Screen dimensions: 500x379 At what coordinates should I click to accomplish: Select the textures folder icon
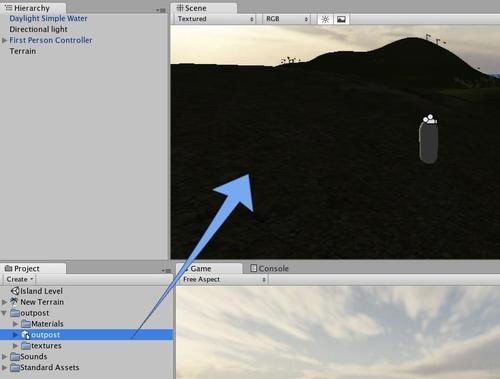pyautogui.click(x=26, y=346)
